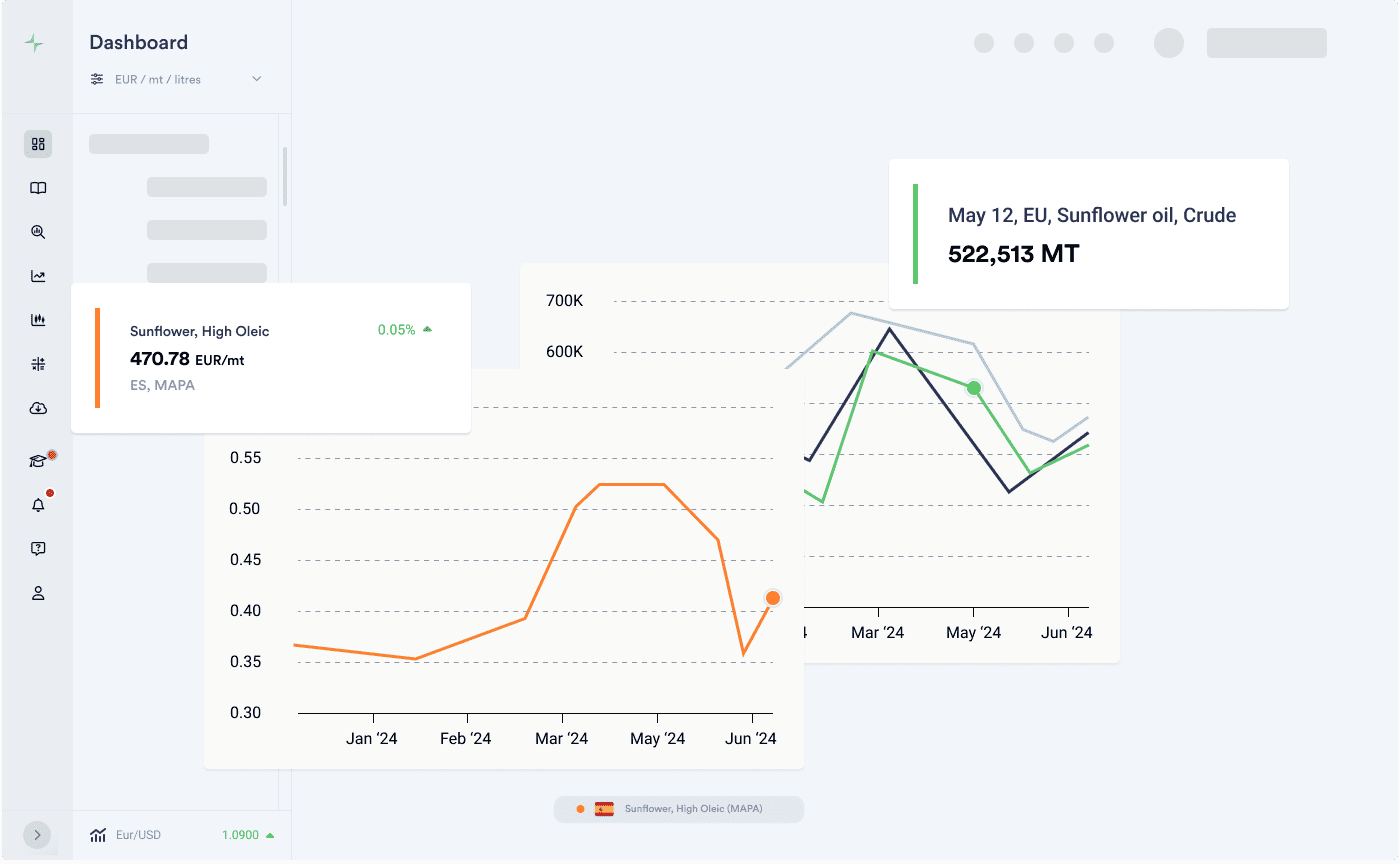View the line chart trends section
This screenshot has width=1400, height=864.
38,275
